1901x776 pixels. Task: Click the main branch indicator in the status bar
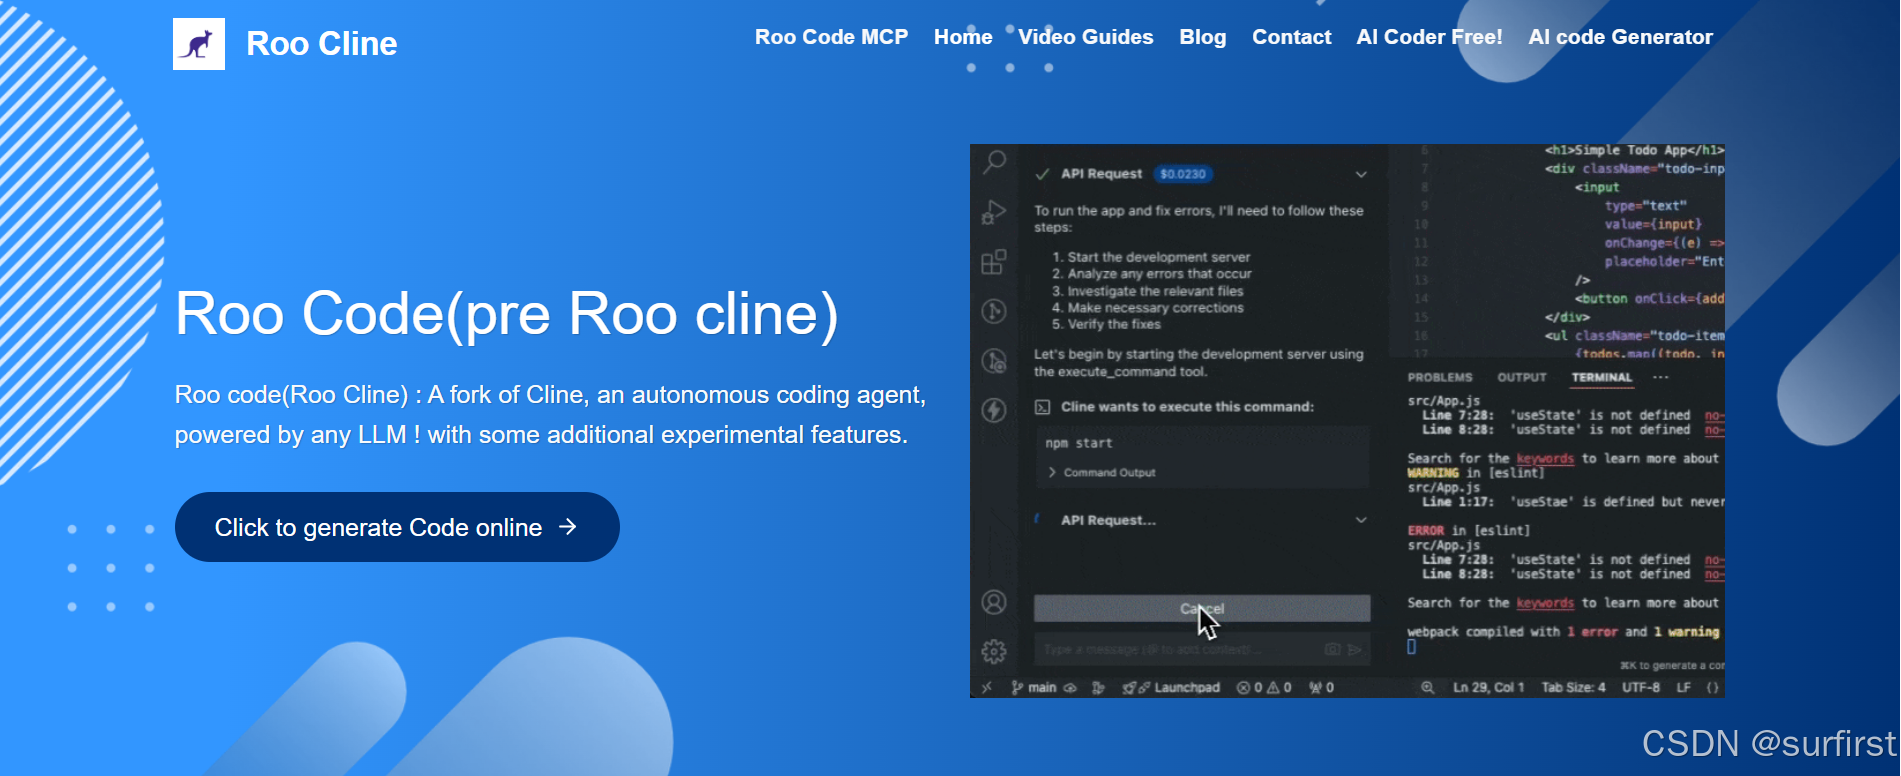(x=1035, y=688)
